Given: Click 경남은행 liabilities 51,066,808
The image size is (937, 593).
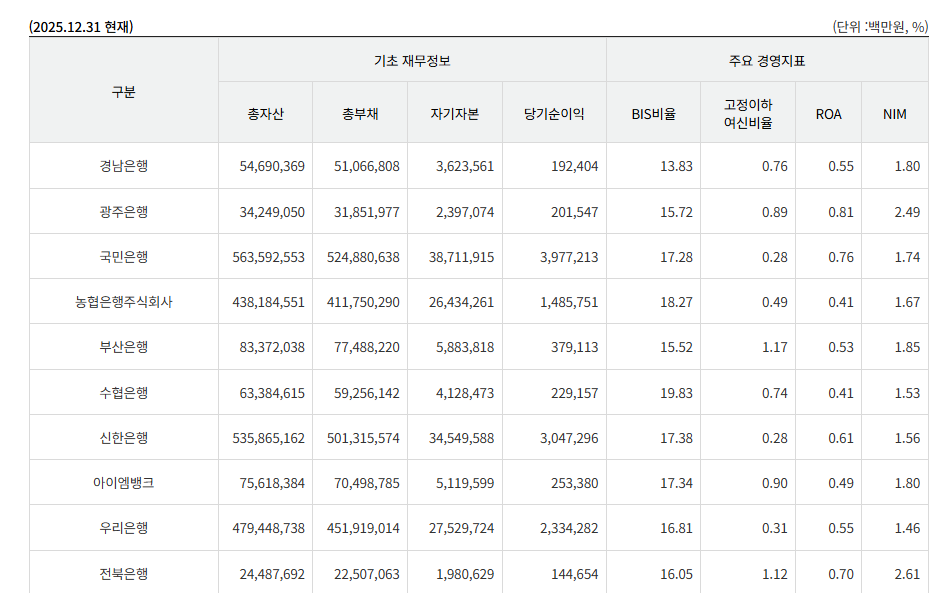Looking at the screenshot, I should pos(366,166).
